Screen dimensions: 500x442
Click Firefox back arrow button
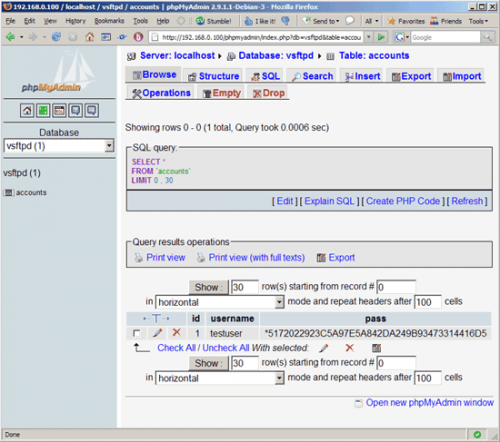tap(11, 37)
